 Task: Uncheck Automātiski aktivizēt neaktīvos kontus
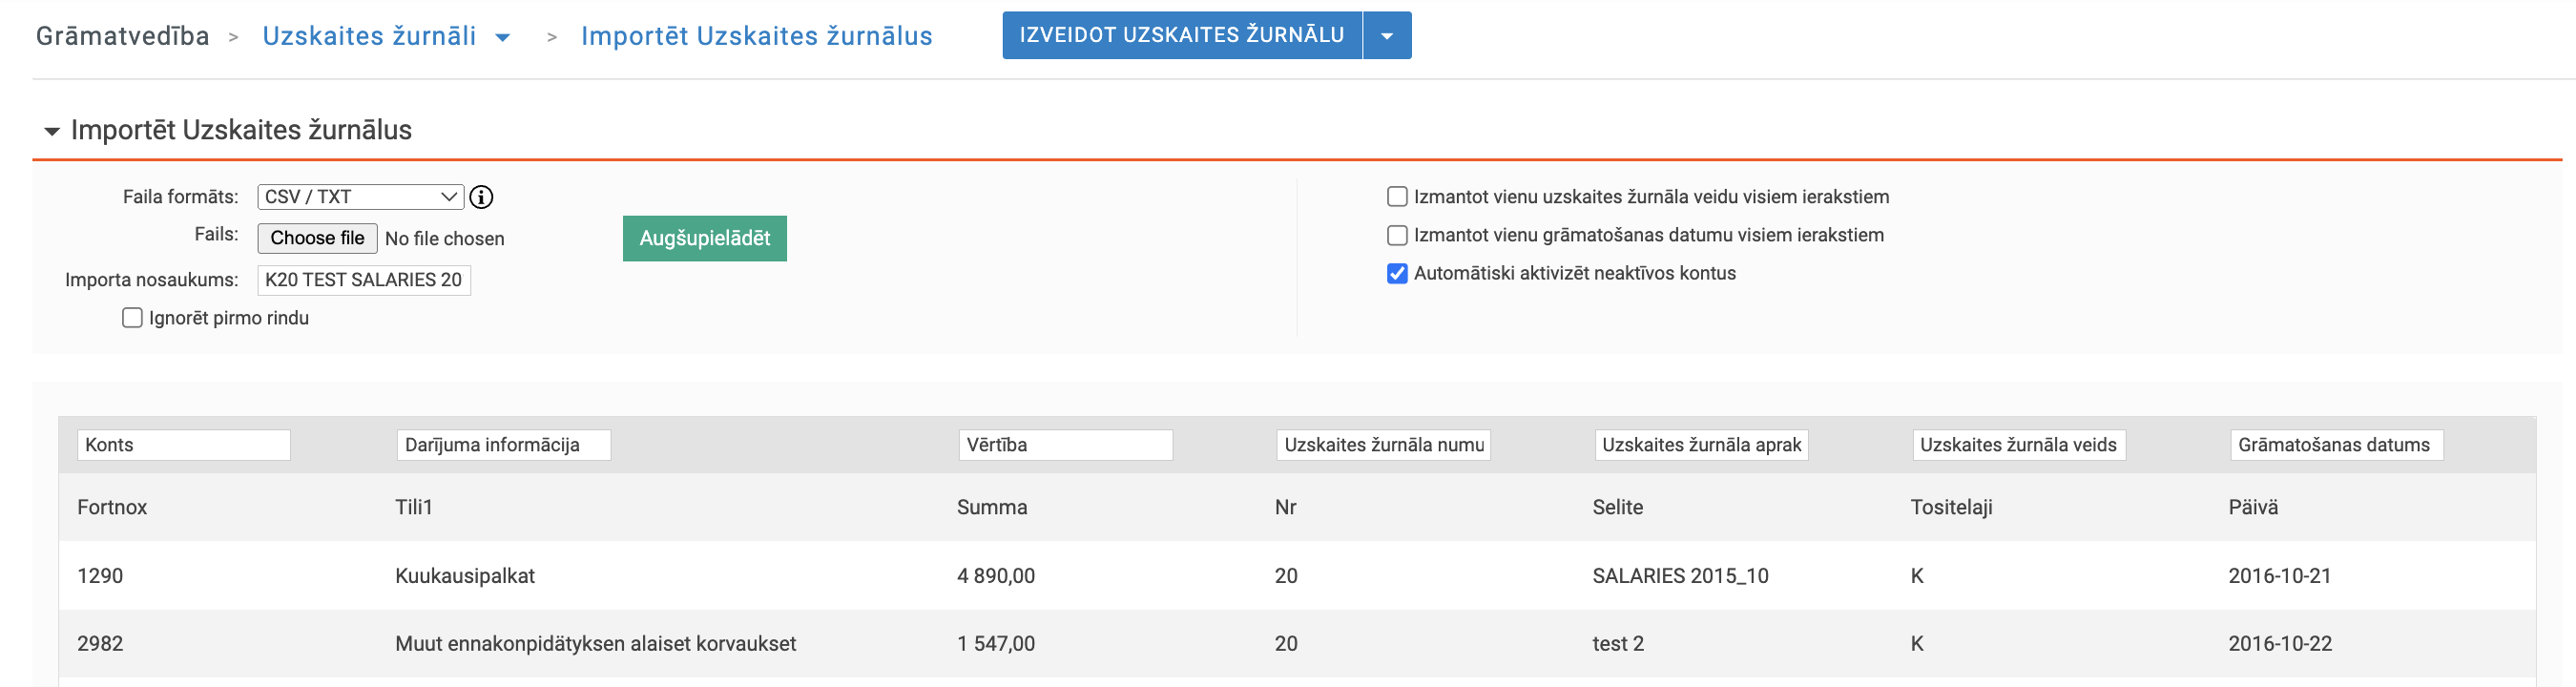(1397, 273)
